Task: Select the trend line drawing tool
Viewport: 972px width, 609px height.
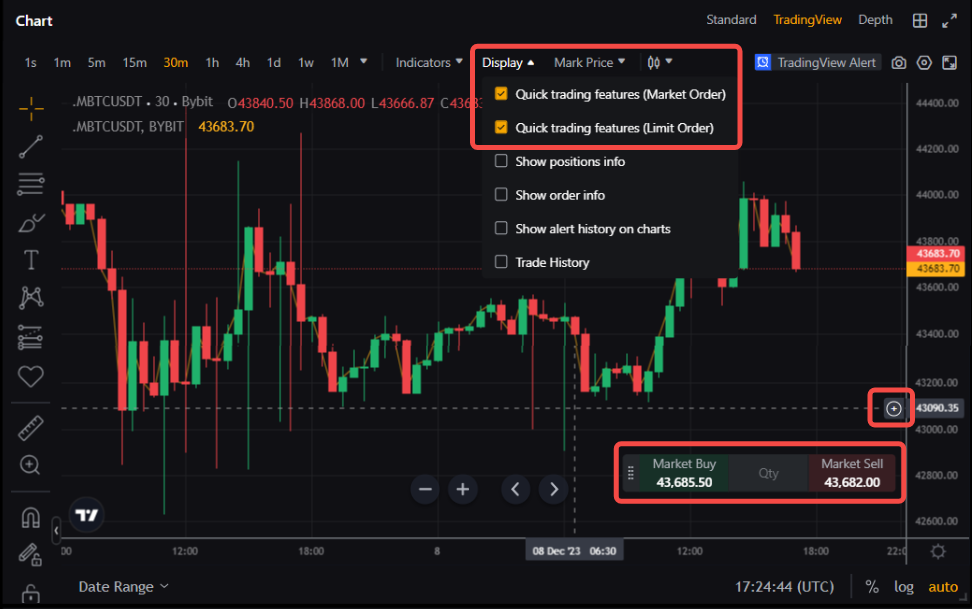Action: (x=31, y=146)
